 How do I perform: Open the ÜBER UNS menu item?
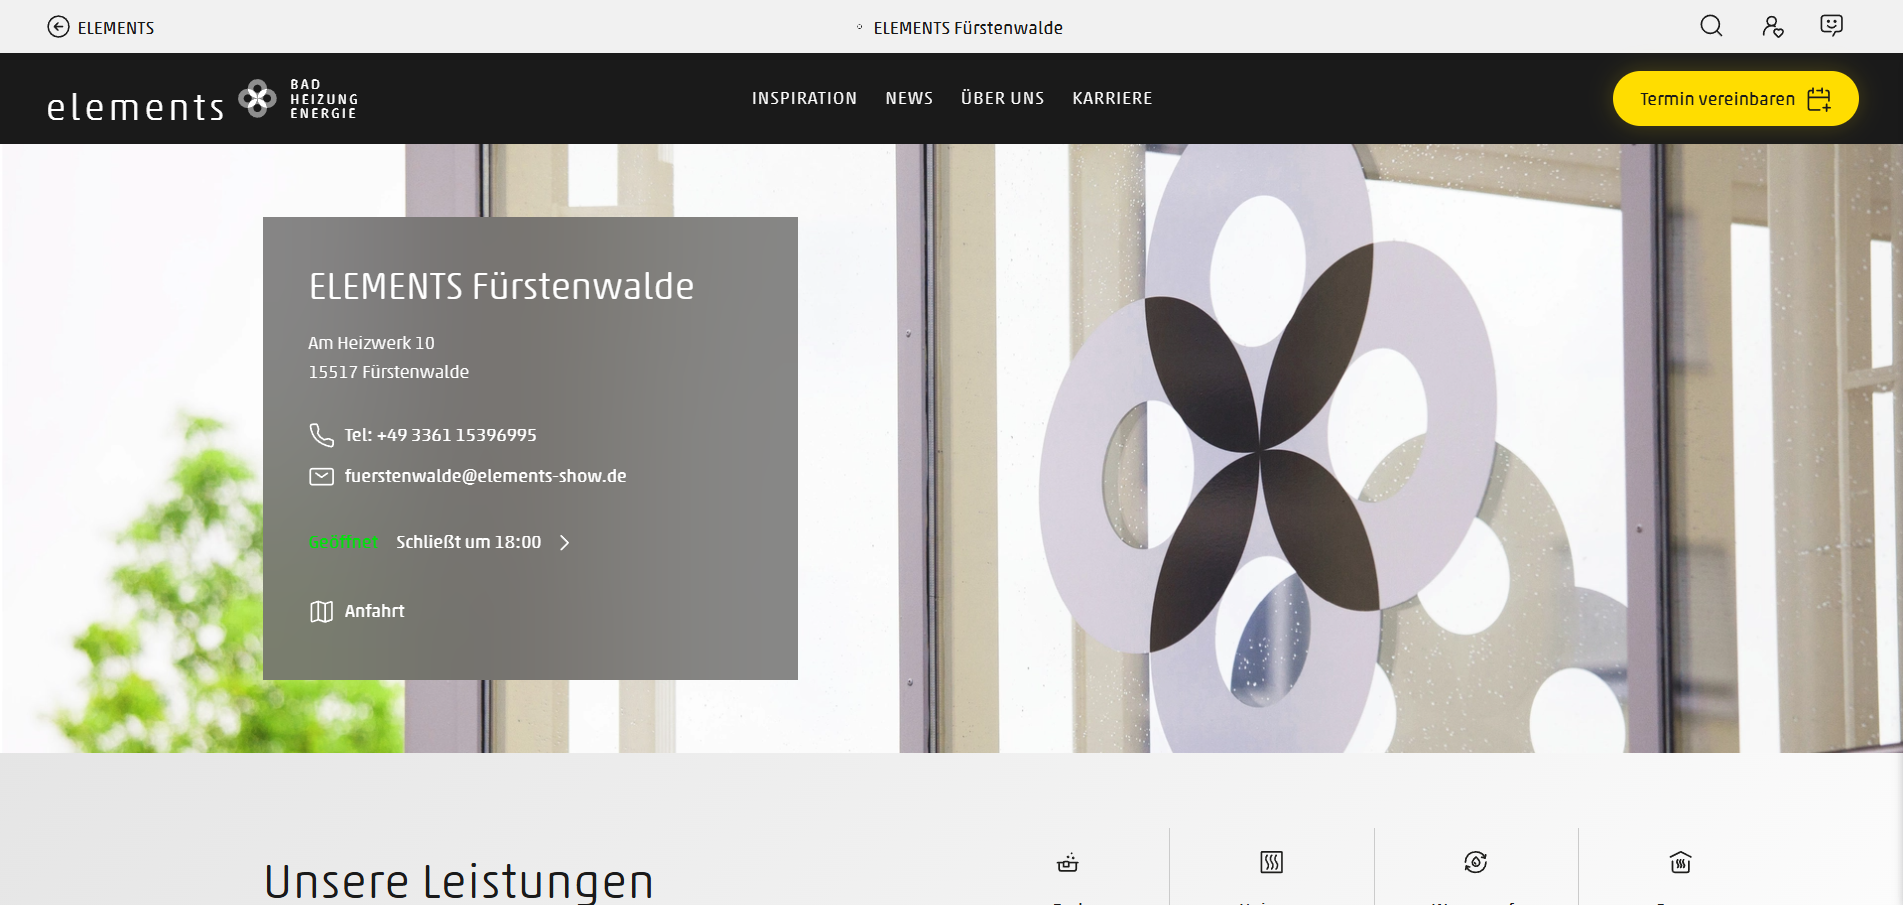coord(1002,98)
